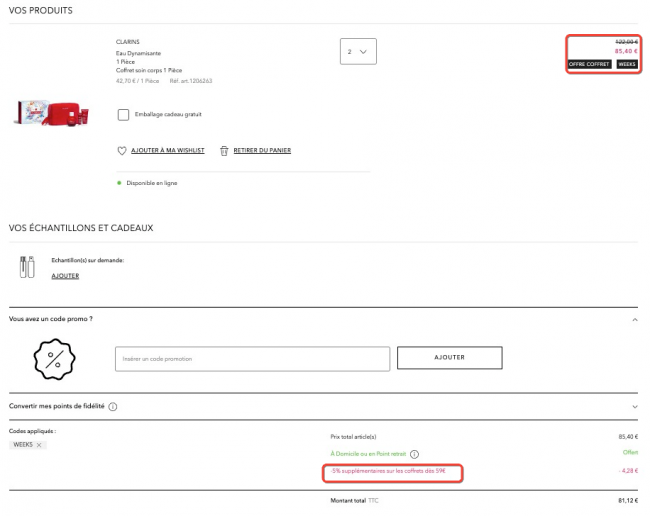Click the trash bin icon
650x516 pixels.
[x=224, y=151]
